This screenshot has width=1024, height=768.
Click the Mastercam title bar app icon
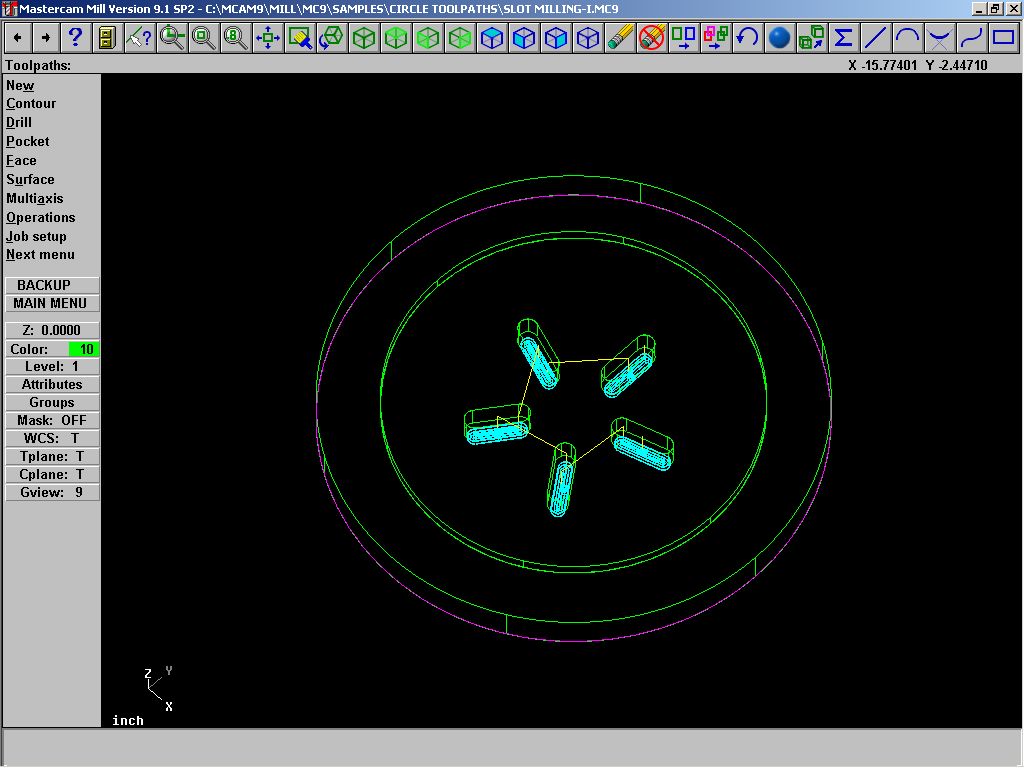pyautogui.click(x=8, y=9)
